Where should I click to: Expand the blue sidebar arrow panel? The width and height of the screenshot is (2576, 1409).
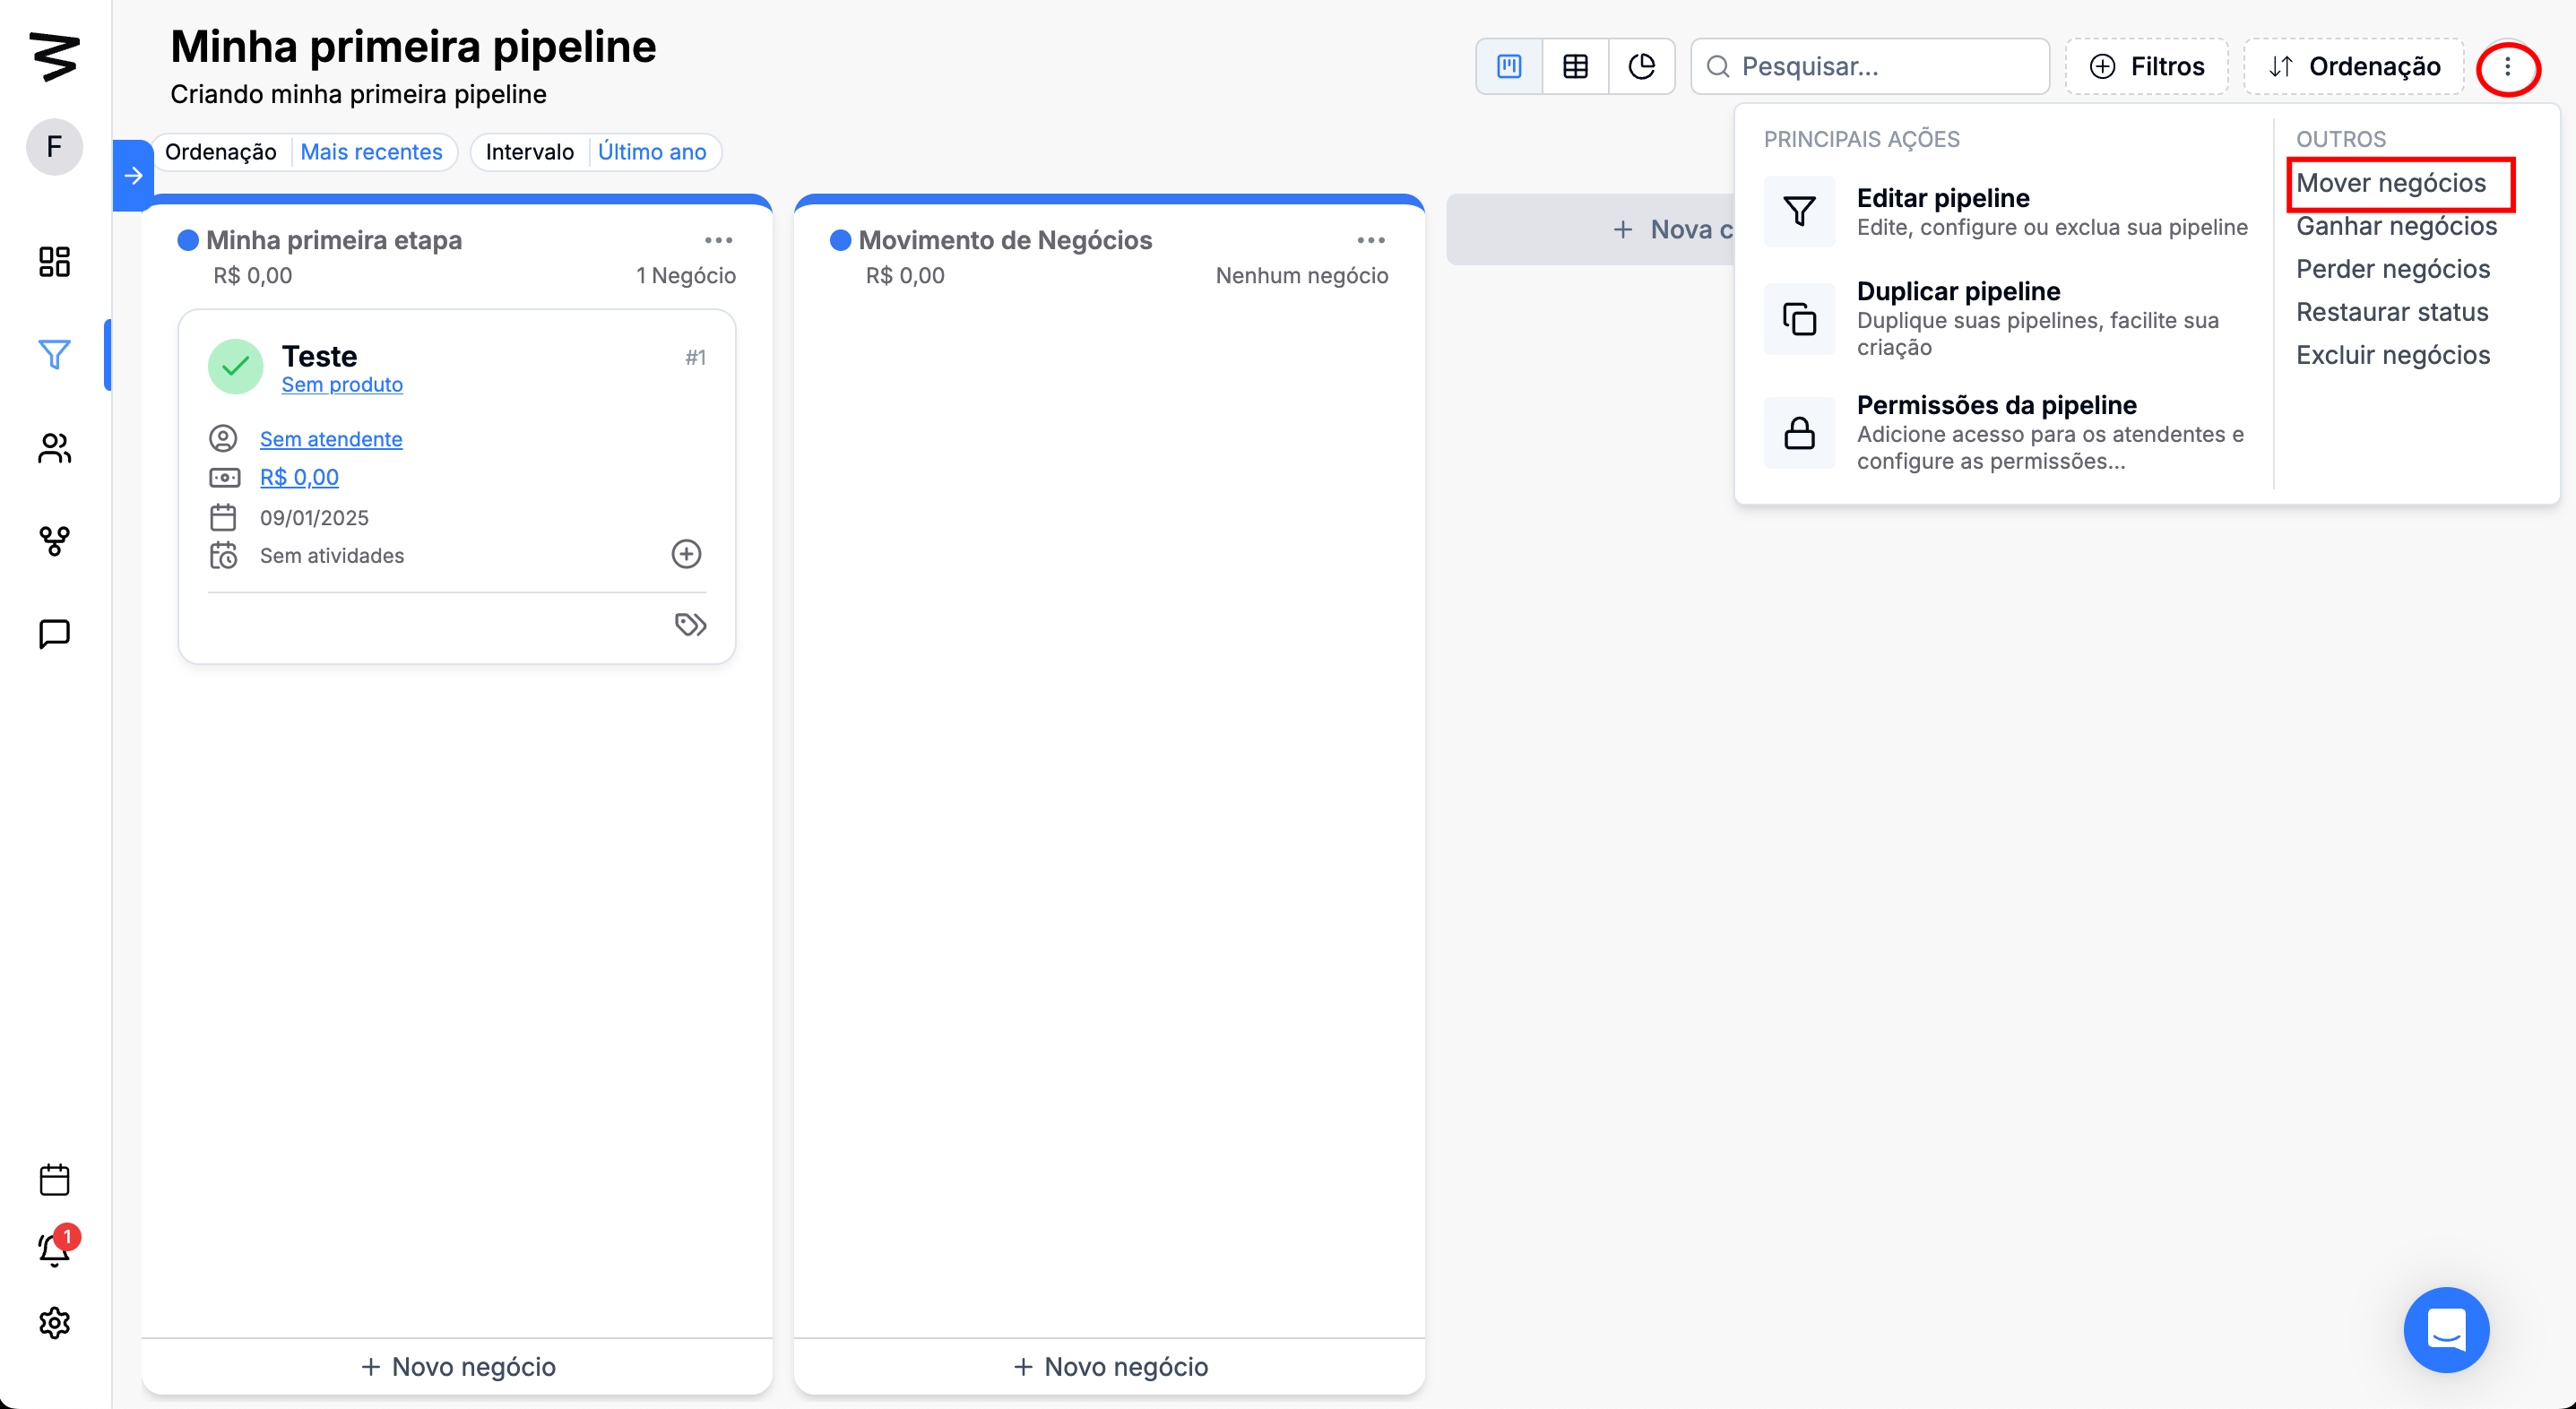click(x=133, y=176)
